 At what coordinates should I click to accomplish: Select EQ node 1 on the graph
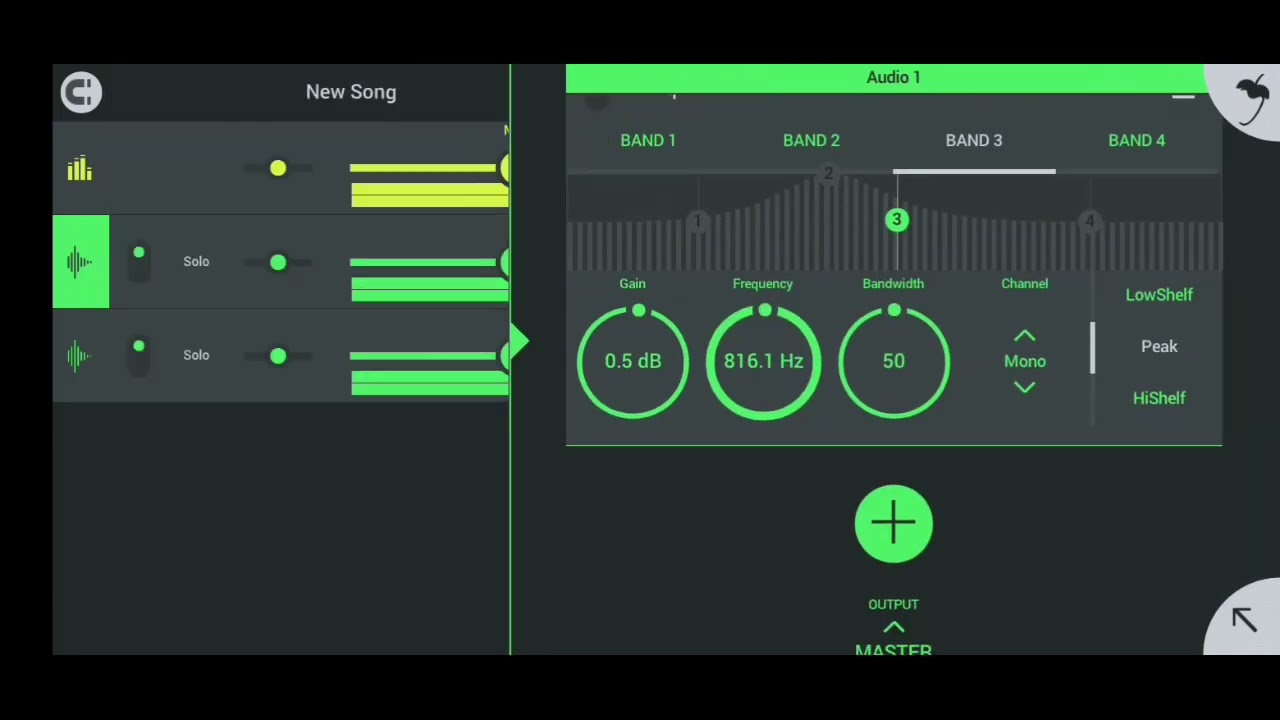(x=699, y=220)
